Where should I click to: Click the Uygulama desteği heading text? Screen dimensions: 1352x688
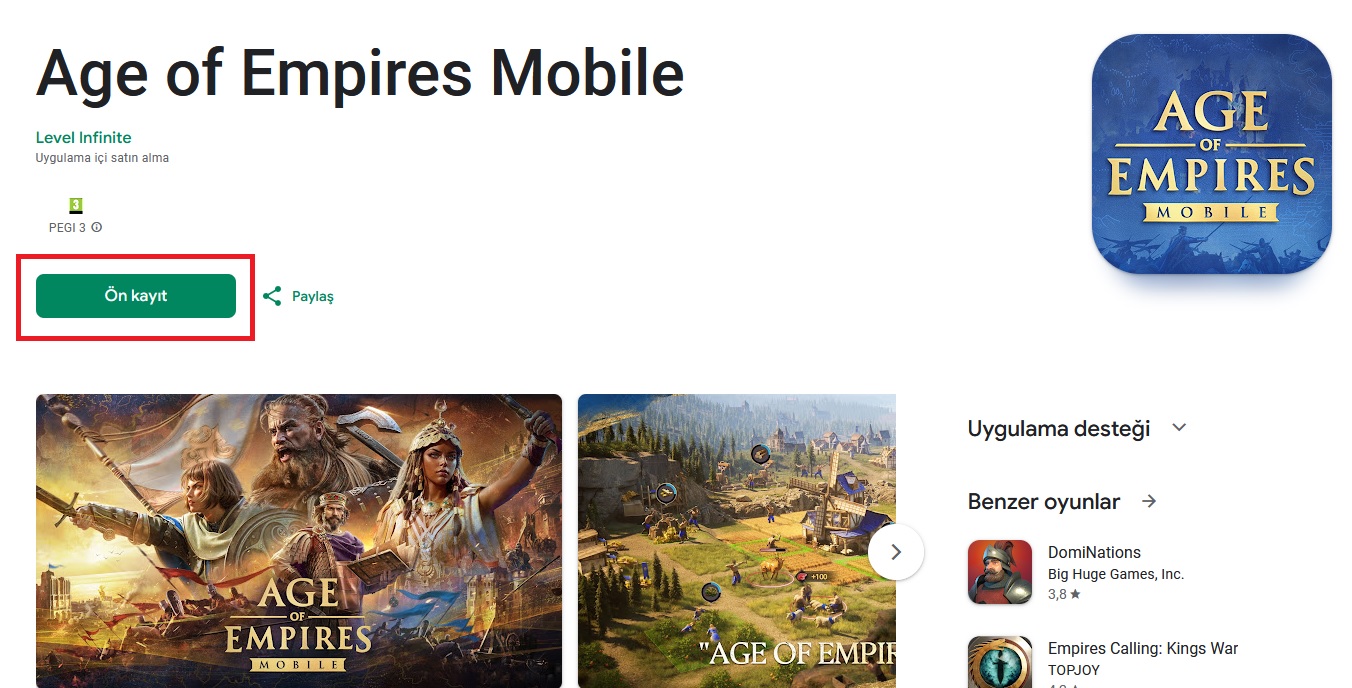(x=1059, y=429)
